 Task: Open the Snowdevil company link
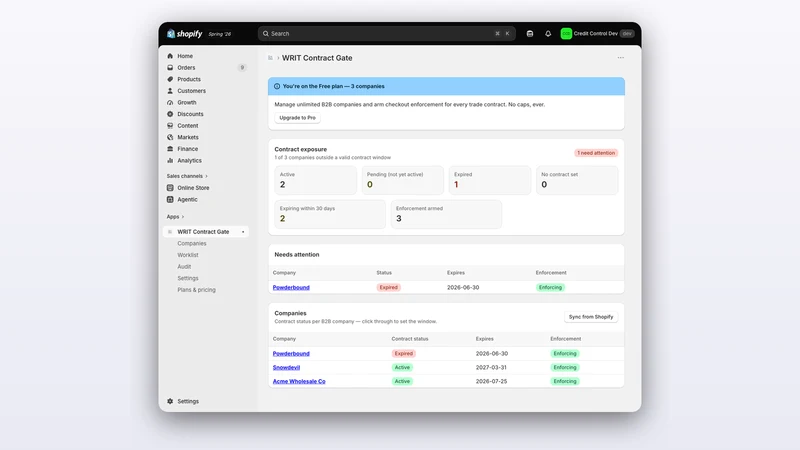click(x=286, y=367)
